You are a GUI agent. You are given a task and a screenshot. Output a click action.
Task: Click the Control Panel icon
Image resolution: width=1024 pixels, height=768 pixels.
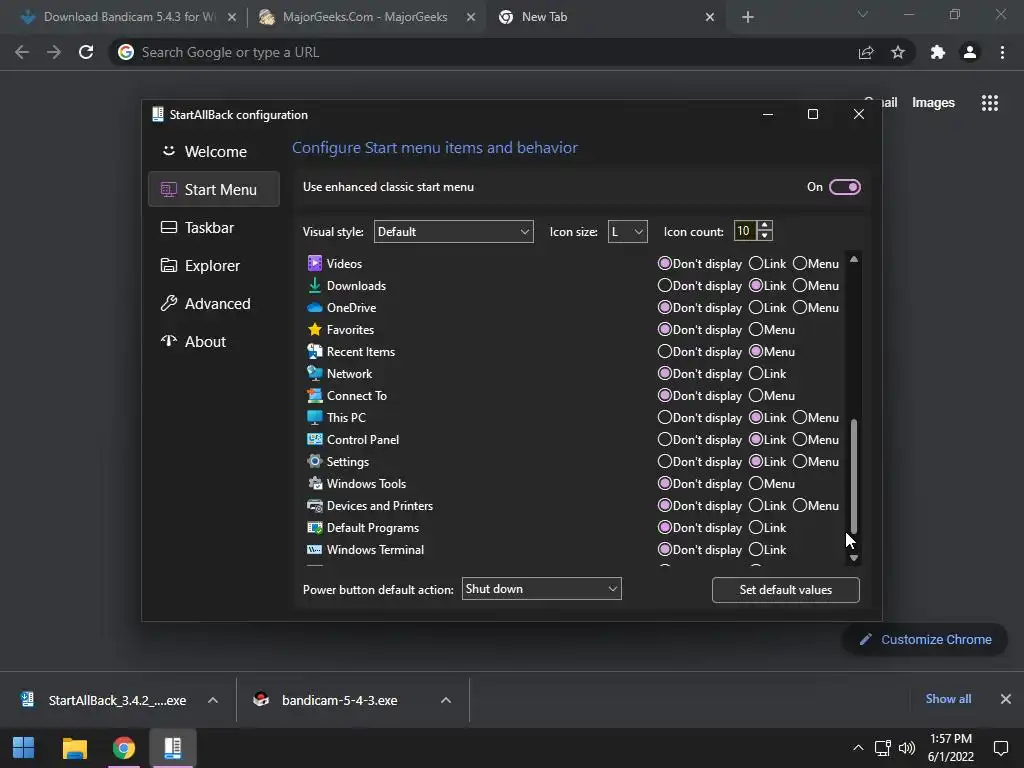pyautogui.click(x=315, y=440)
